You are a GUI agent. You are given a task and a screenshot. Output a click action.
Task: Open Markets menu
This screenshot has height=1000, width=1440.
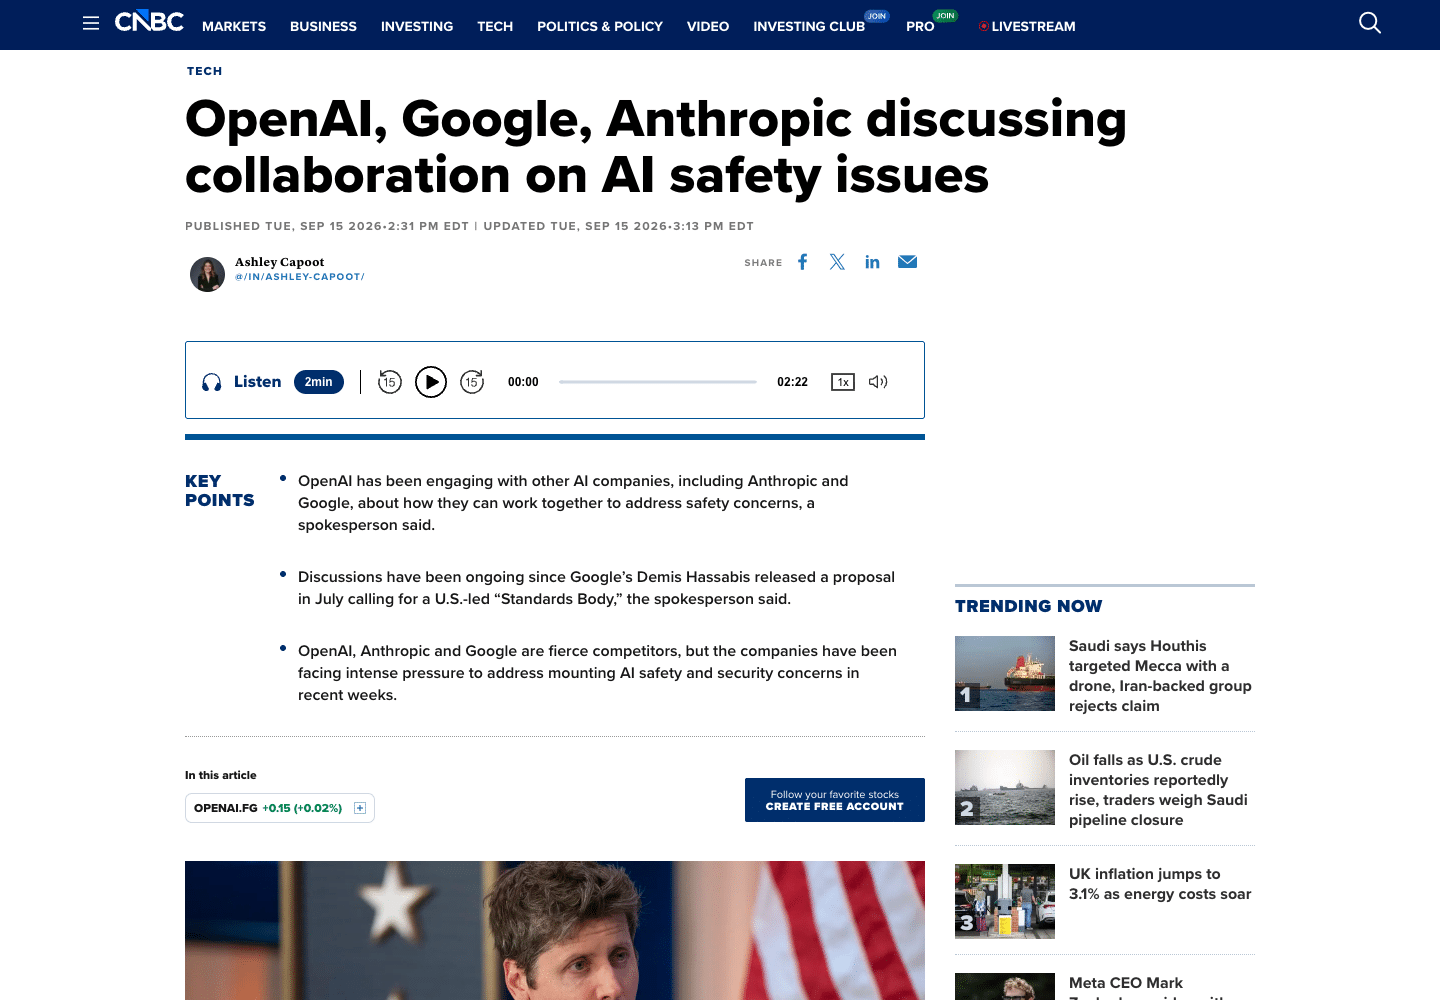click(234, 26)
